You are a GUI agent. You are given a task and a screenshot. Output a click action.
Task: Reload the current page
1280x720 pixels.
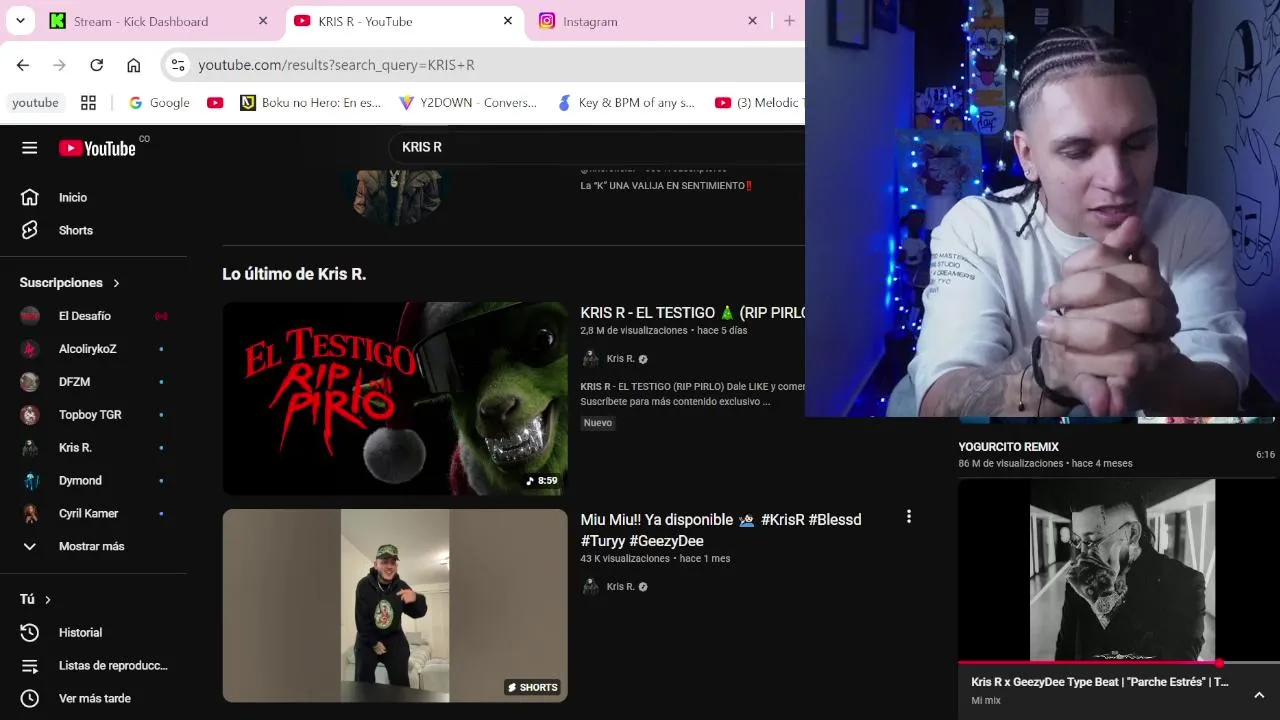pos(96,65)
